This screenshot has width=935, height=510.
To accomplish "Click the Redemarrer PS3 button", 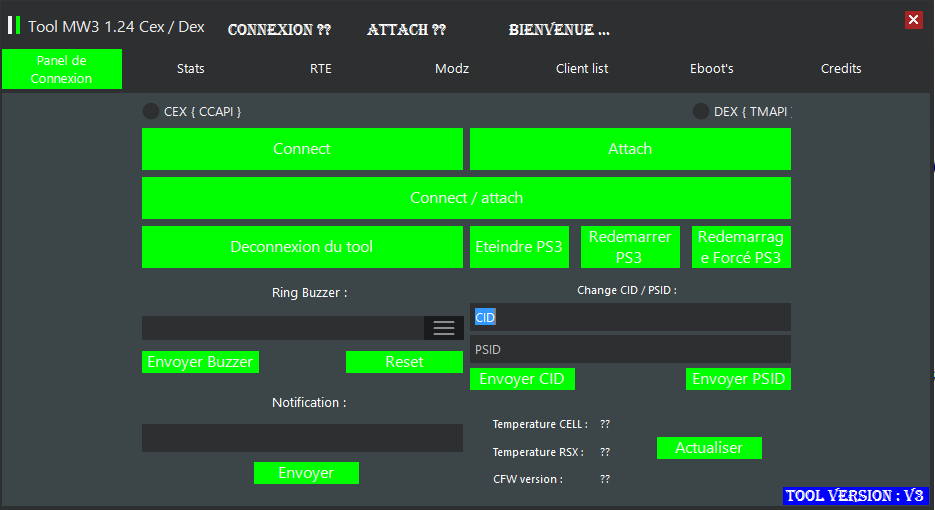I will pos(629,247).
